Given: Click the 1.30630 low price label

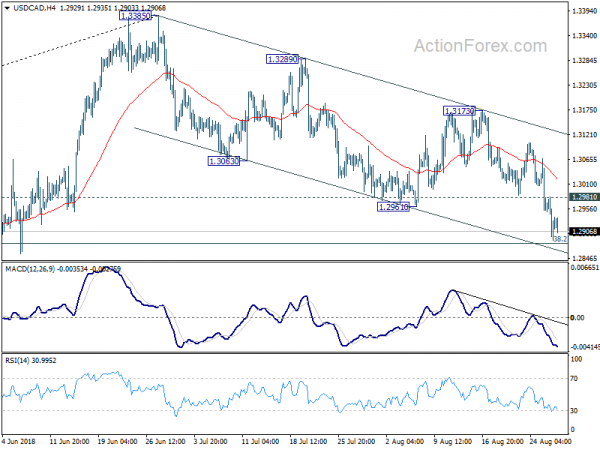Looking at the screenshot, I should [x=225, y=161].
